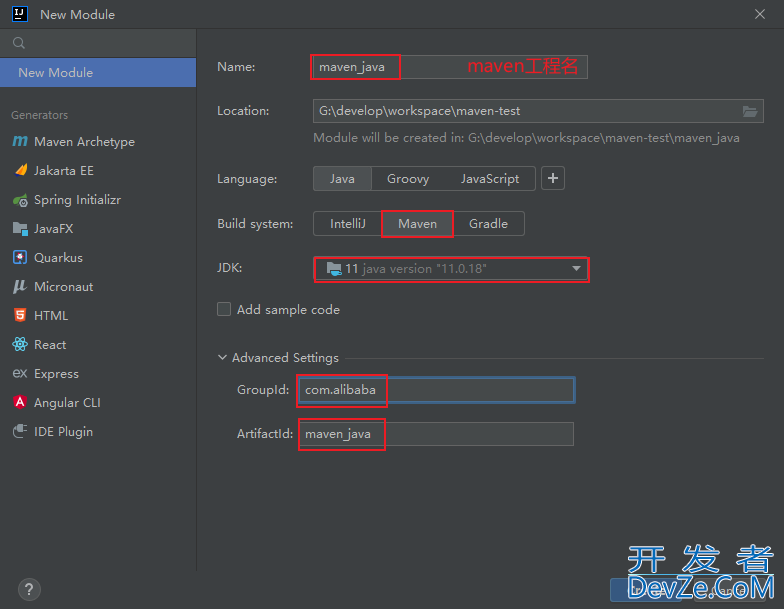
Task: Select the Maven Archetype generator icon
Action: (20, 142)
